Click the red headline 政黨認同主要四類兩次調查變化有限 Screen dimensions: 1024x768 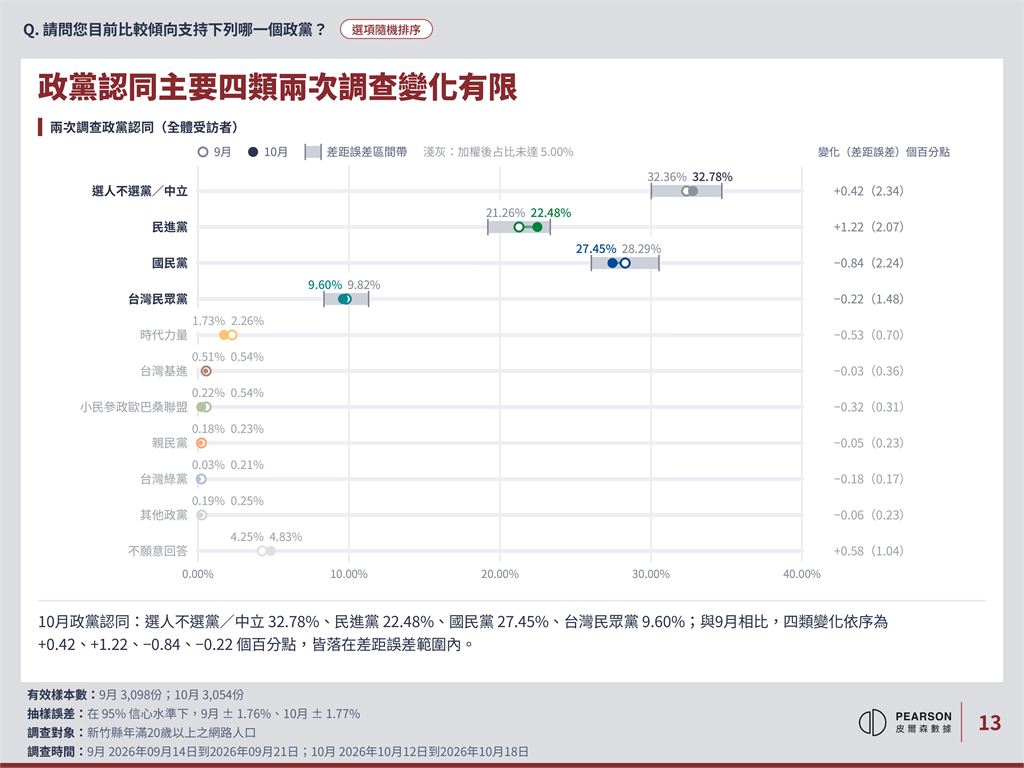pyautogui.click(x=278, y=88)
